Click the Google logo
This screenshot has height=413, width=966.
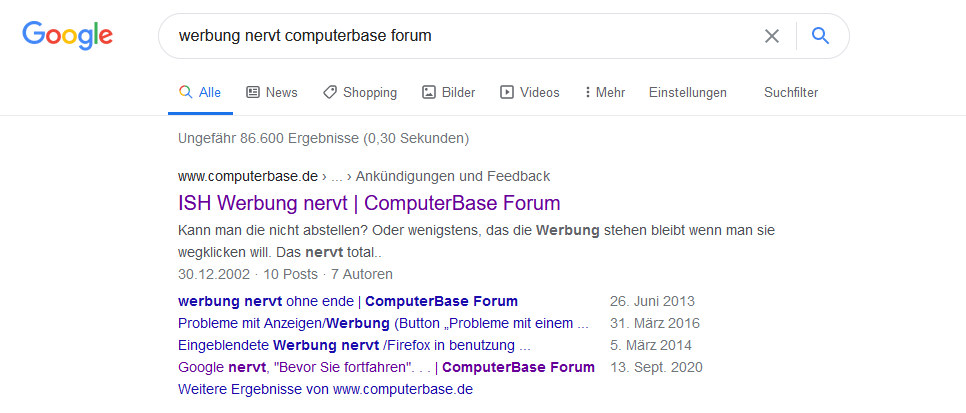[x=68, y=35]
